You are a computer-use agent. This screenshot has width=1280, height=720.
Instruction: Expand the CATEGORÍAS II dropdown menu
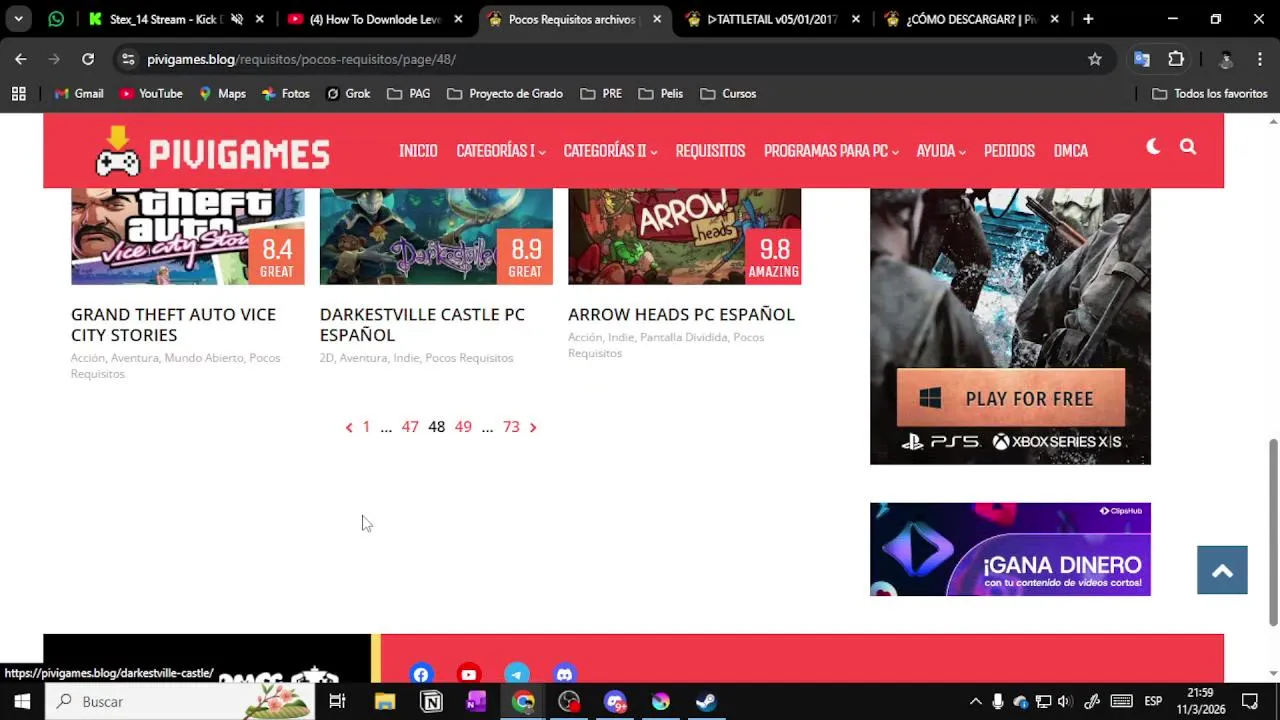click(610, 151)
